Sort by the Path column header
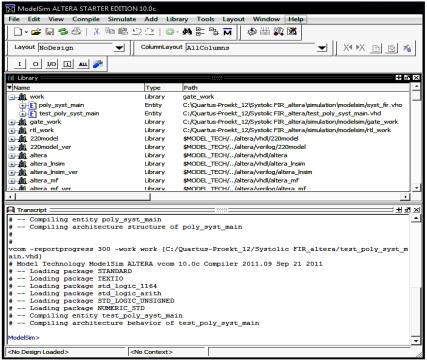427x360 pixels. (x=296, y=87)
